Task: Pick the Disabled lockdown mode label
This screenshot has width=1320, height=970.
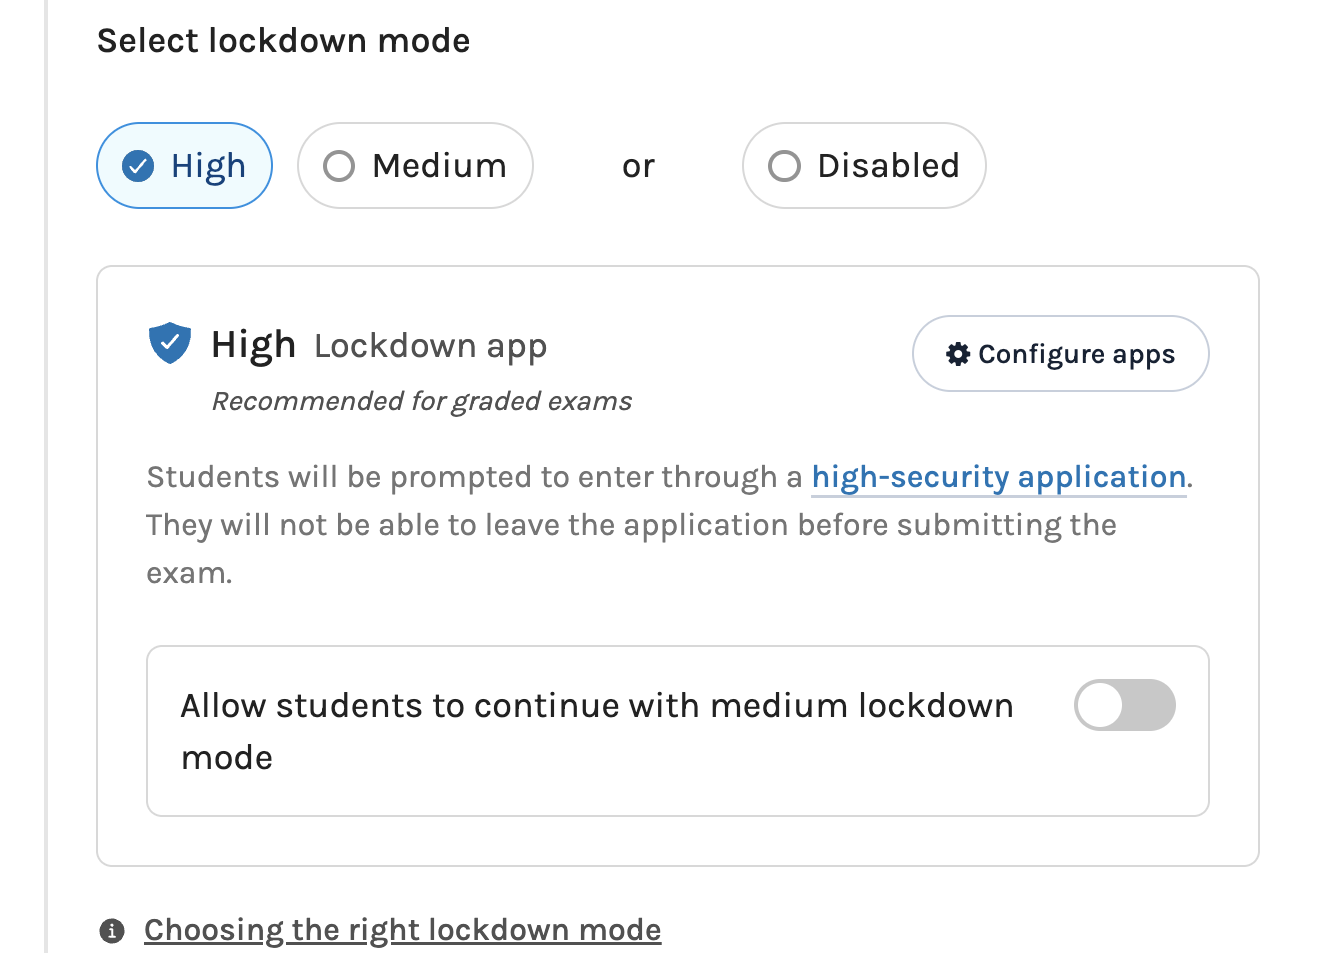Action: click(888, 166)
